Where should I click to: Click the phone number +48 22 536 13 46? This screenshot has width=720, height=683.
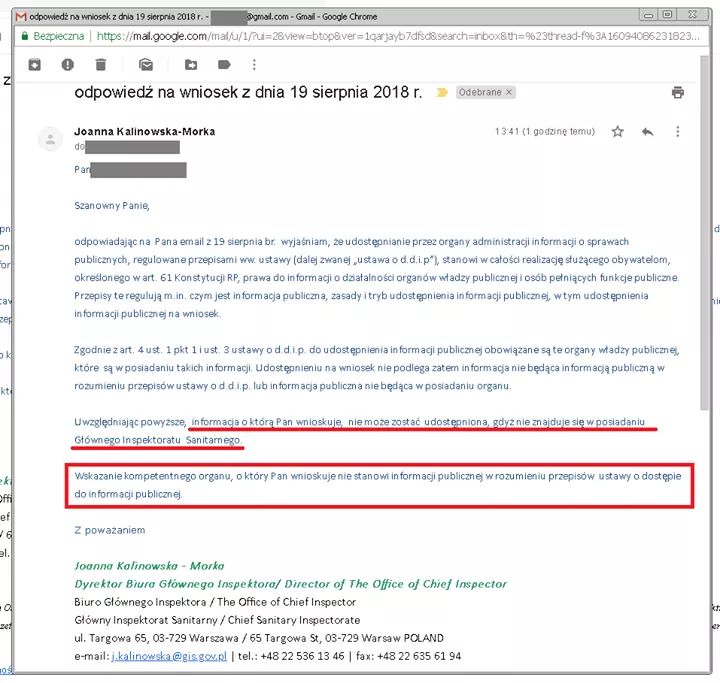[x=302, y=656]
